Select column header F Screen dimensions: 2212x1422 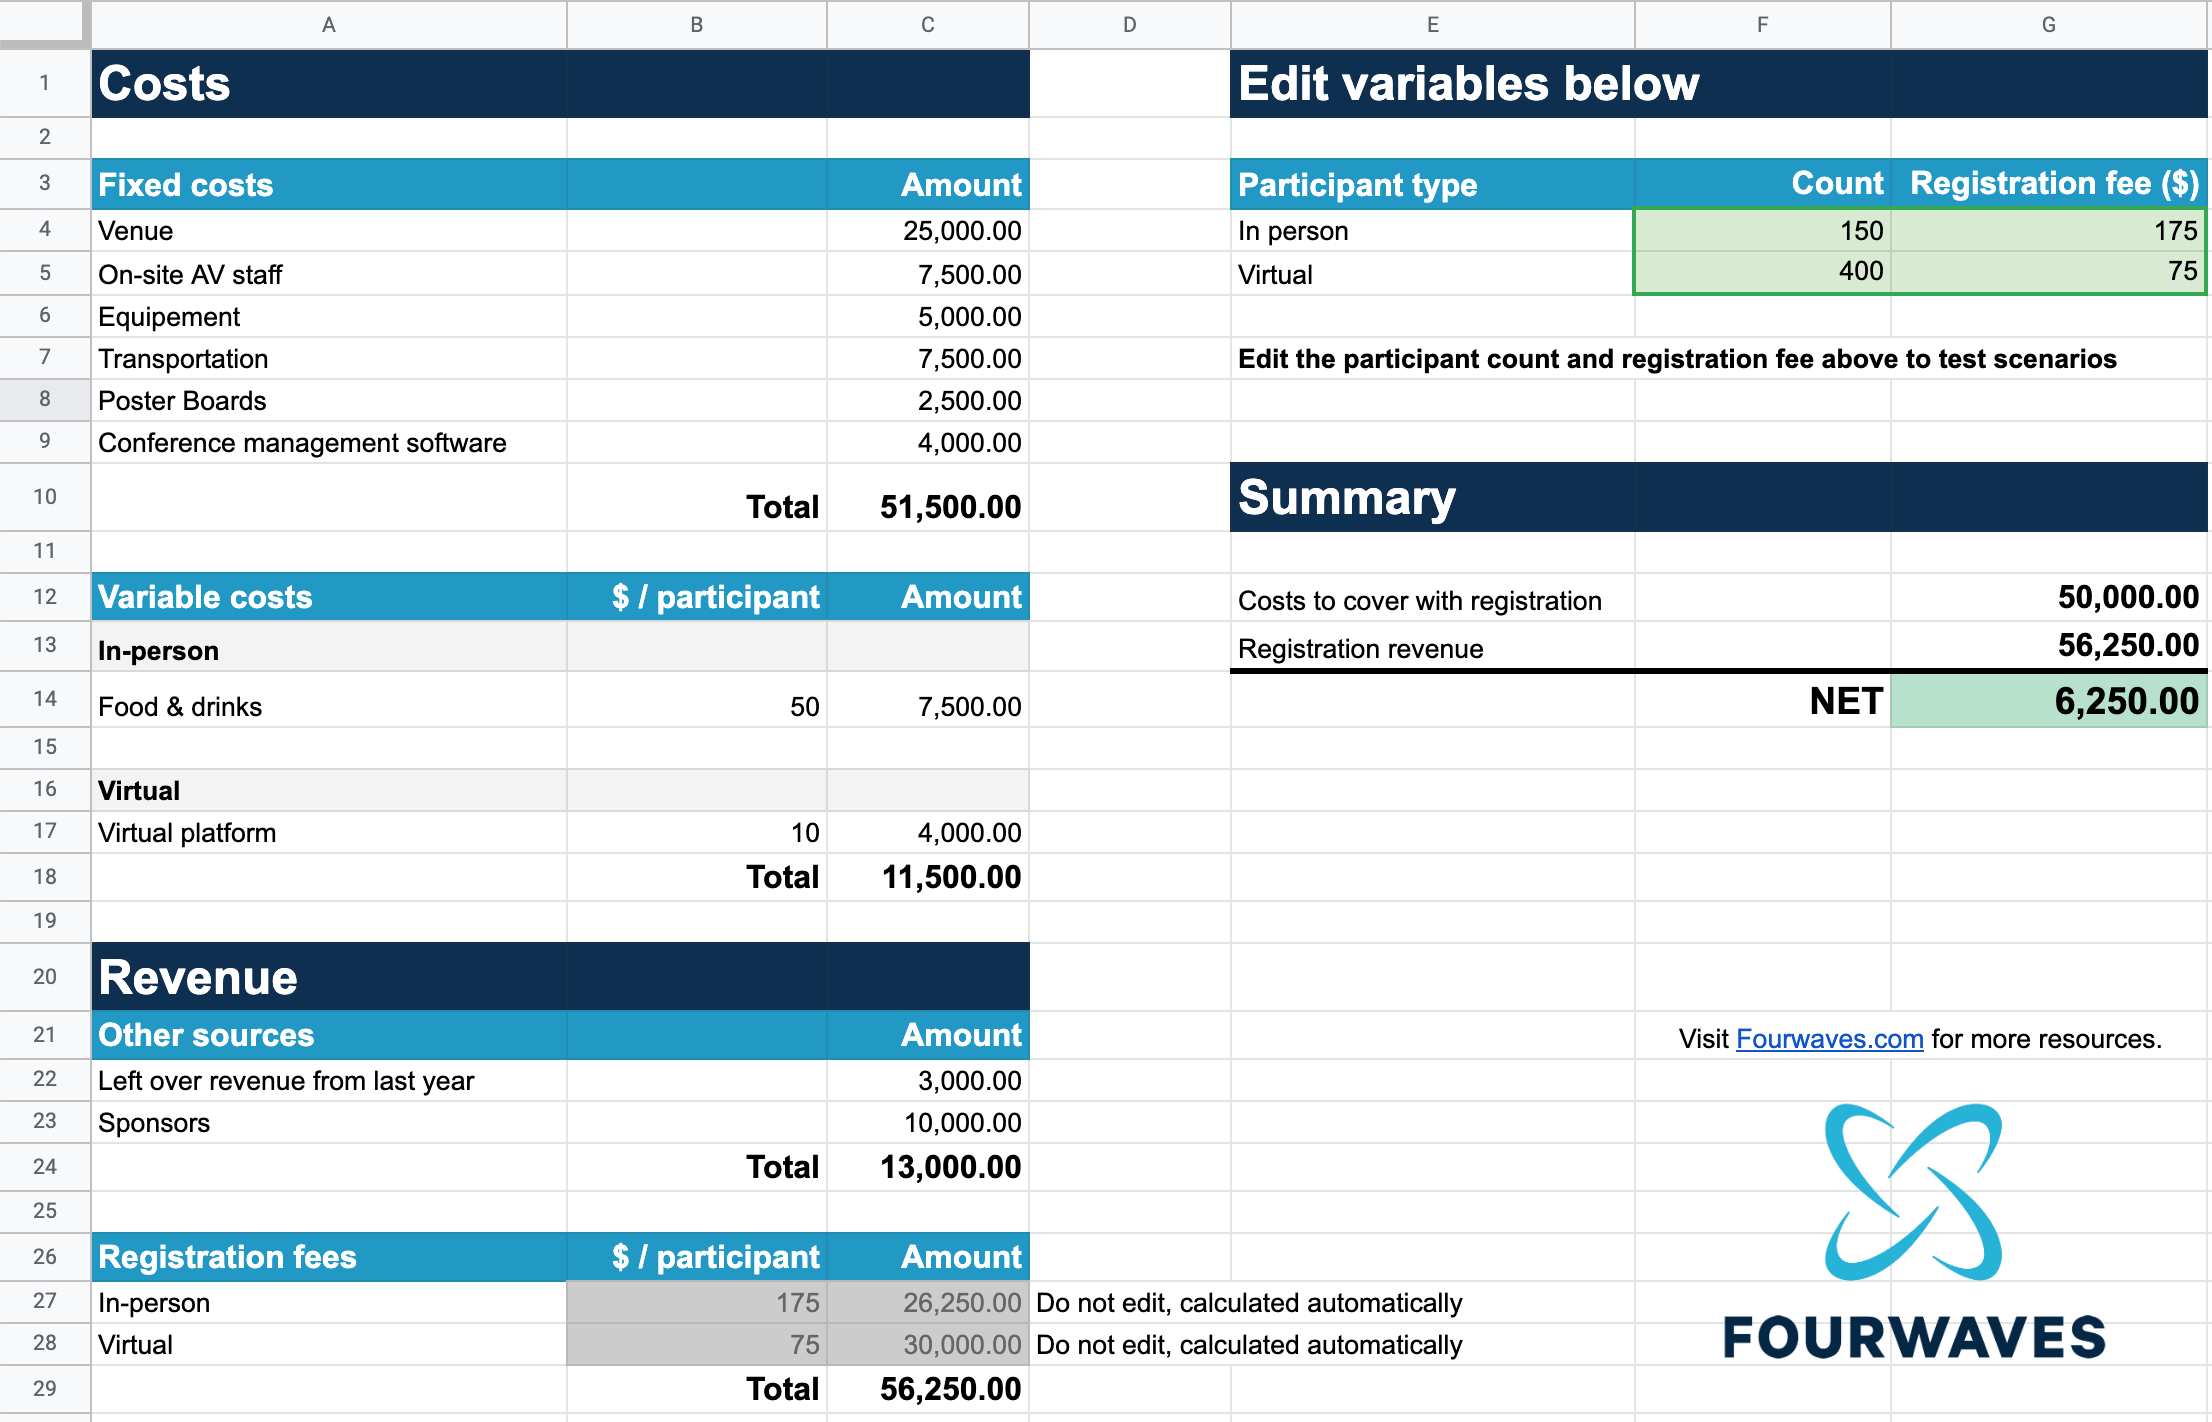click(1762, 25)
